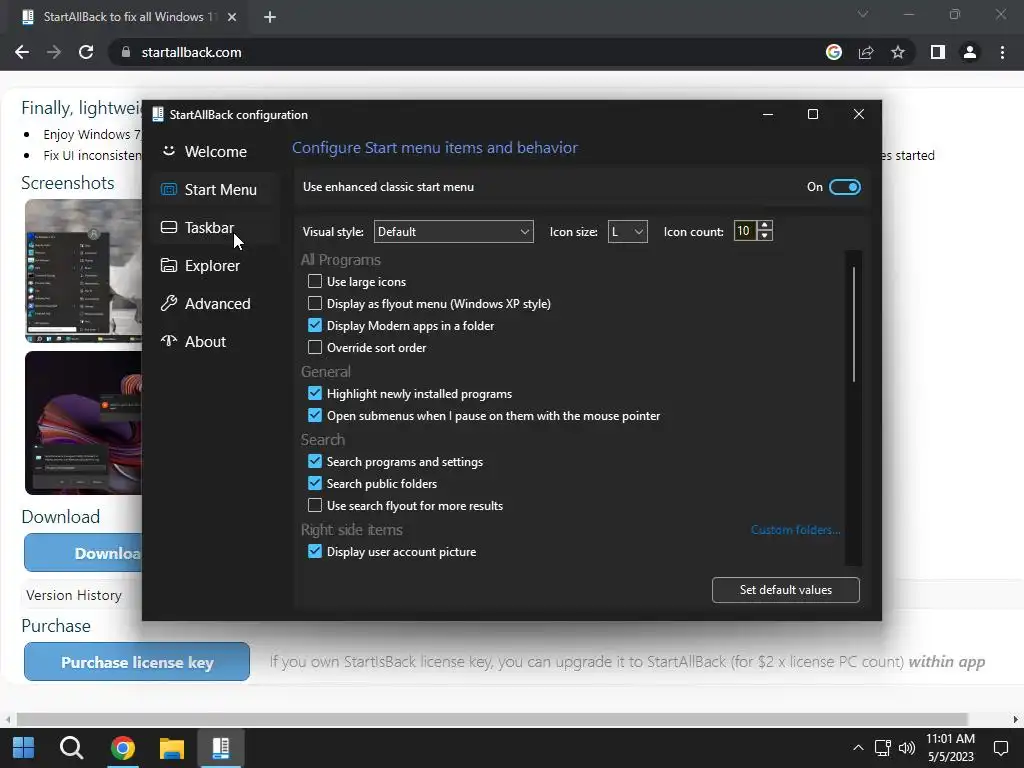
Task: Click the settings list vertical scrollbar
Action: pyautogui.click(x=854, y=323)
